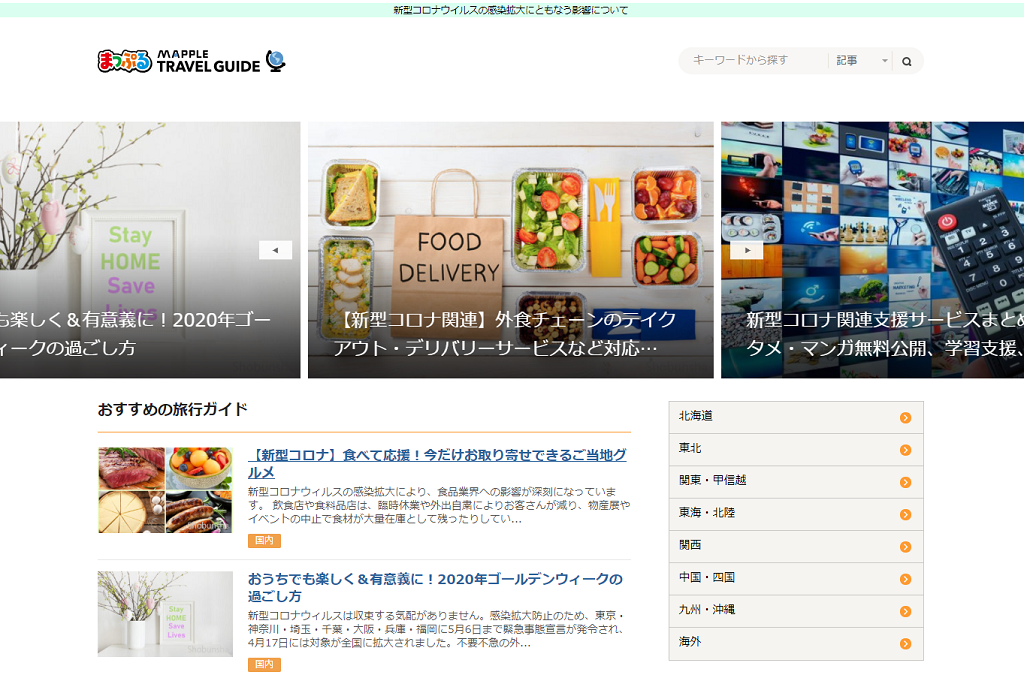The image size is (1024, 681).
Task: Click the magnifying glass search icon
Action: click(x=906, y=61)
